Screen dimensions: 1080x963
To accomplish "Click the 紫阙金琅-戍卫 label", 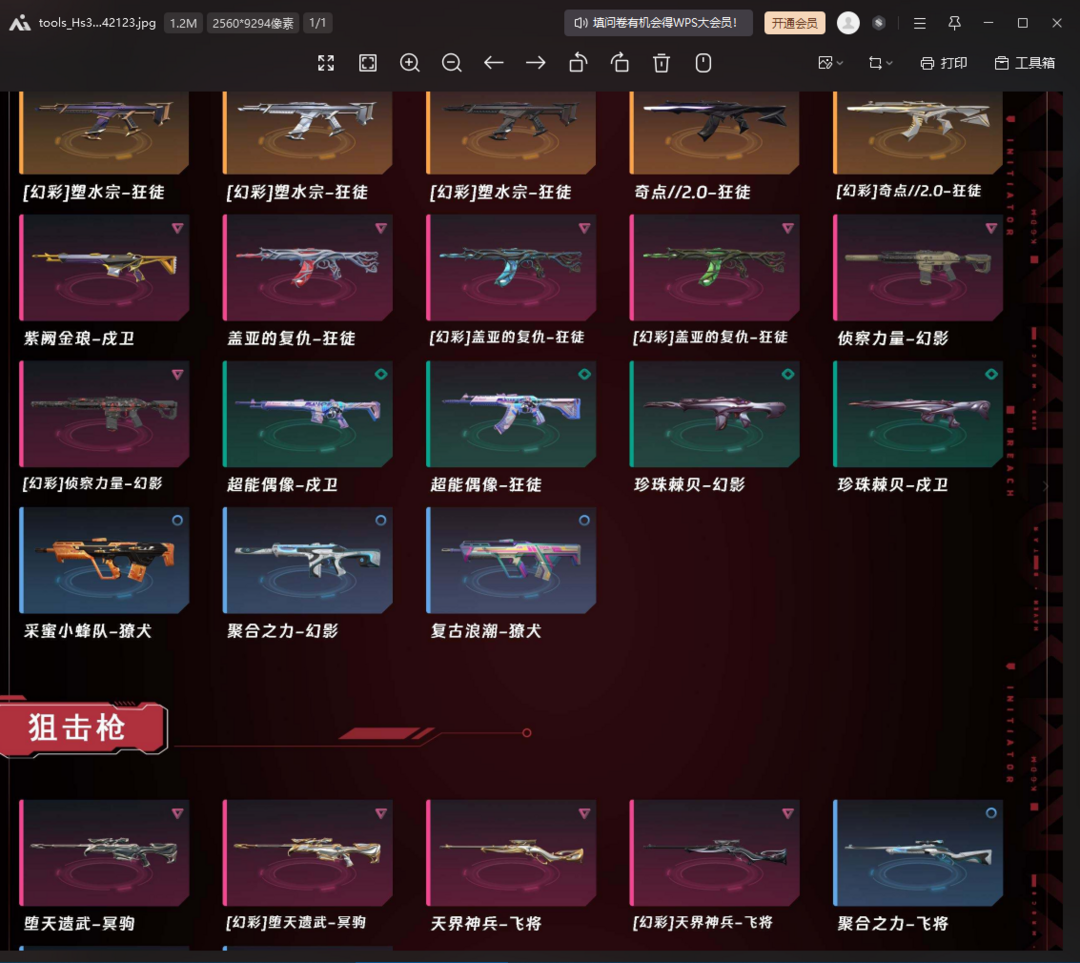I will [79, 338].
